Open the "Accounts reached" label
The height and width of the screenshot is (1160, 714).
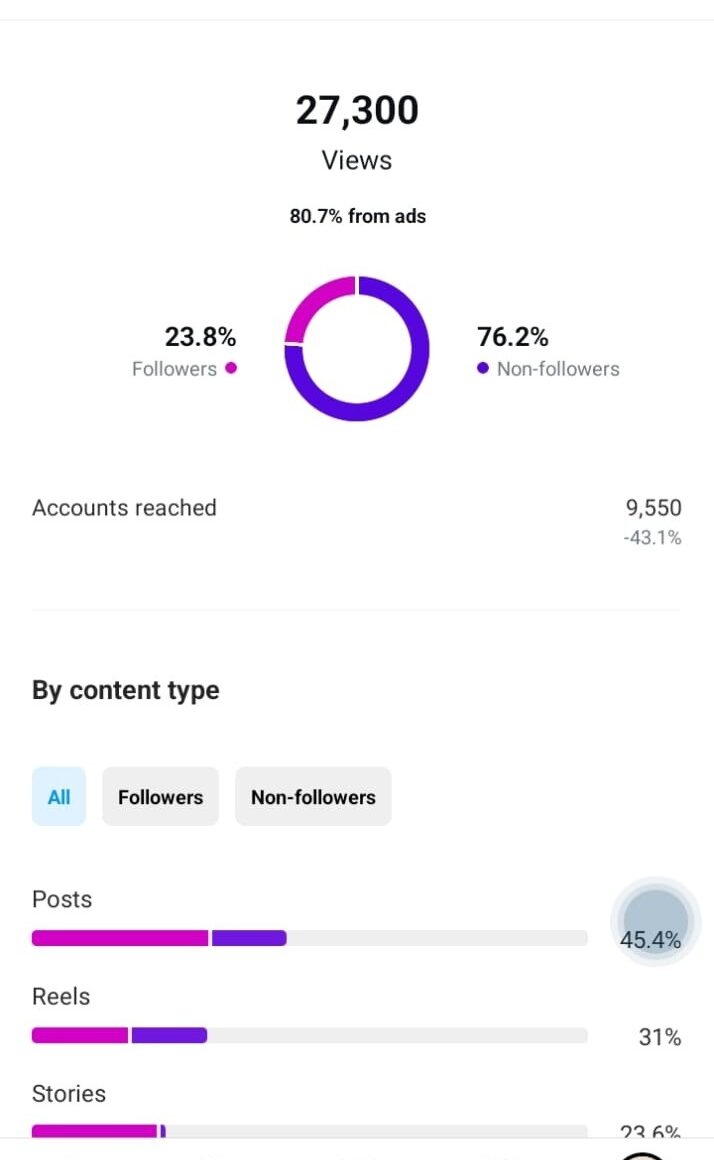[x=124, y=508]
